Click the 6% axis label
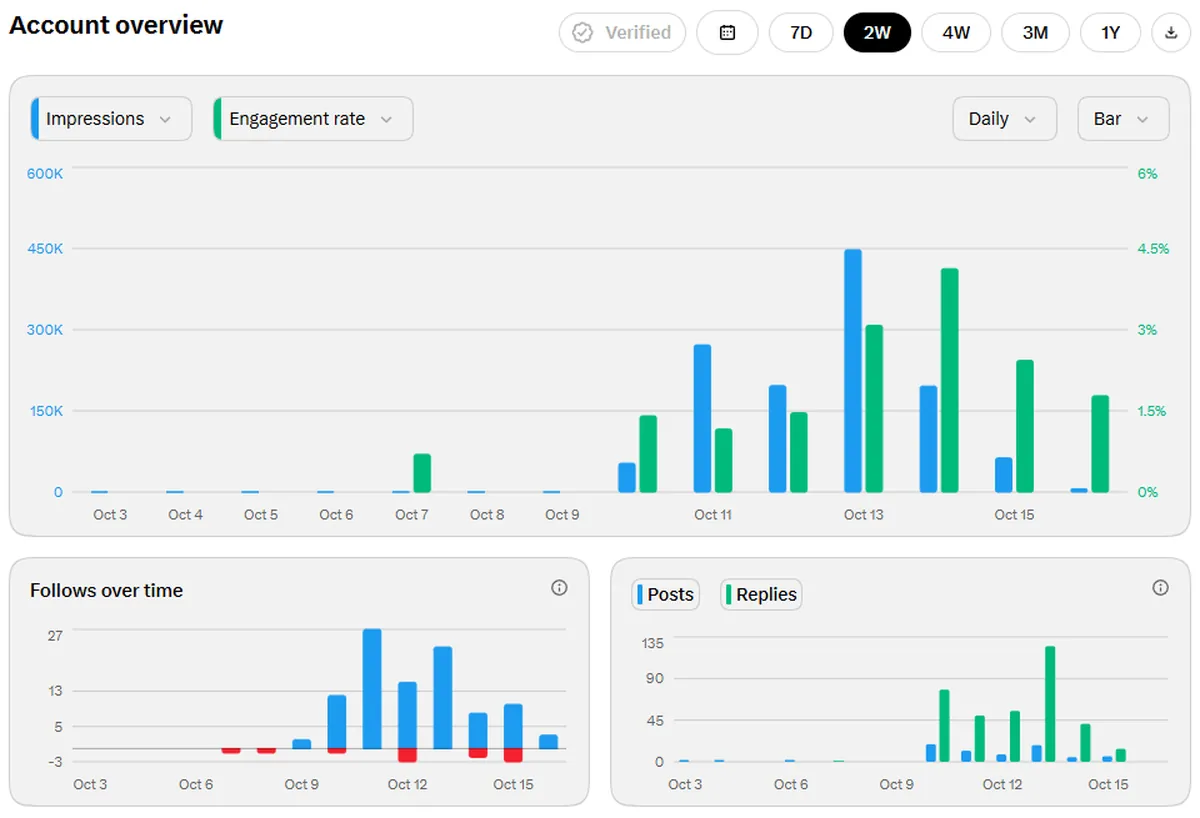 [1147, 173]
